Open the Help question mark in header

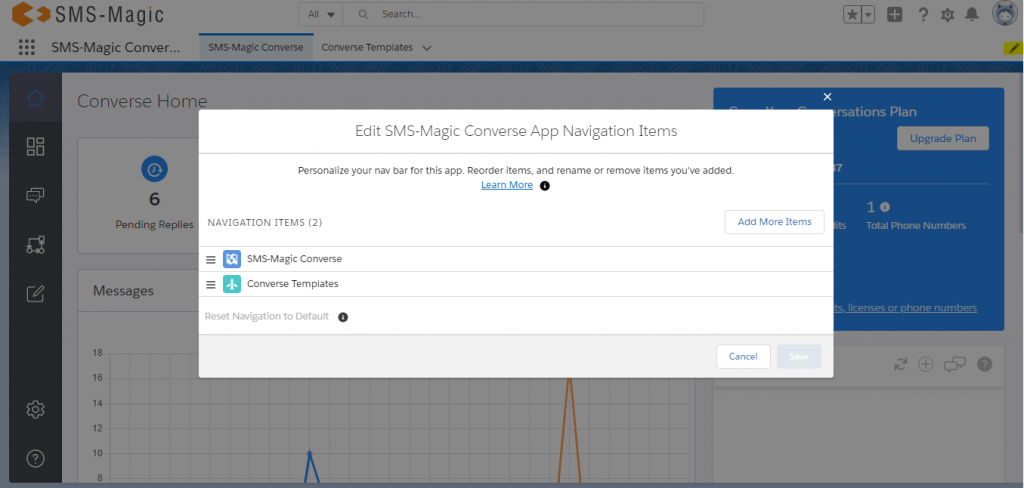coord(923,14)
